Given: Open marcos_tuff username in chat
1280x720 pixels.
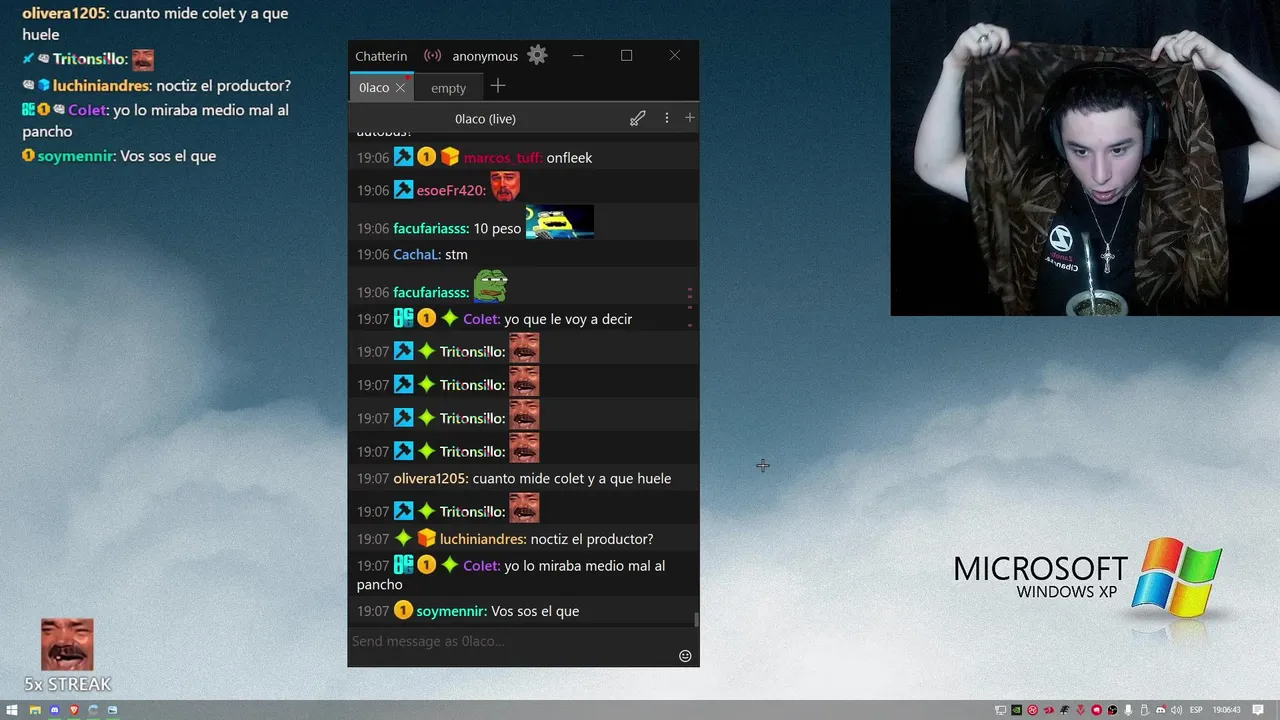Looking at the screenshot, I should tap(503, 157).
